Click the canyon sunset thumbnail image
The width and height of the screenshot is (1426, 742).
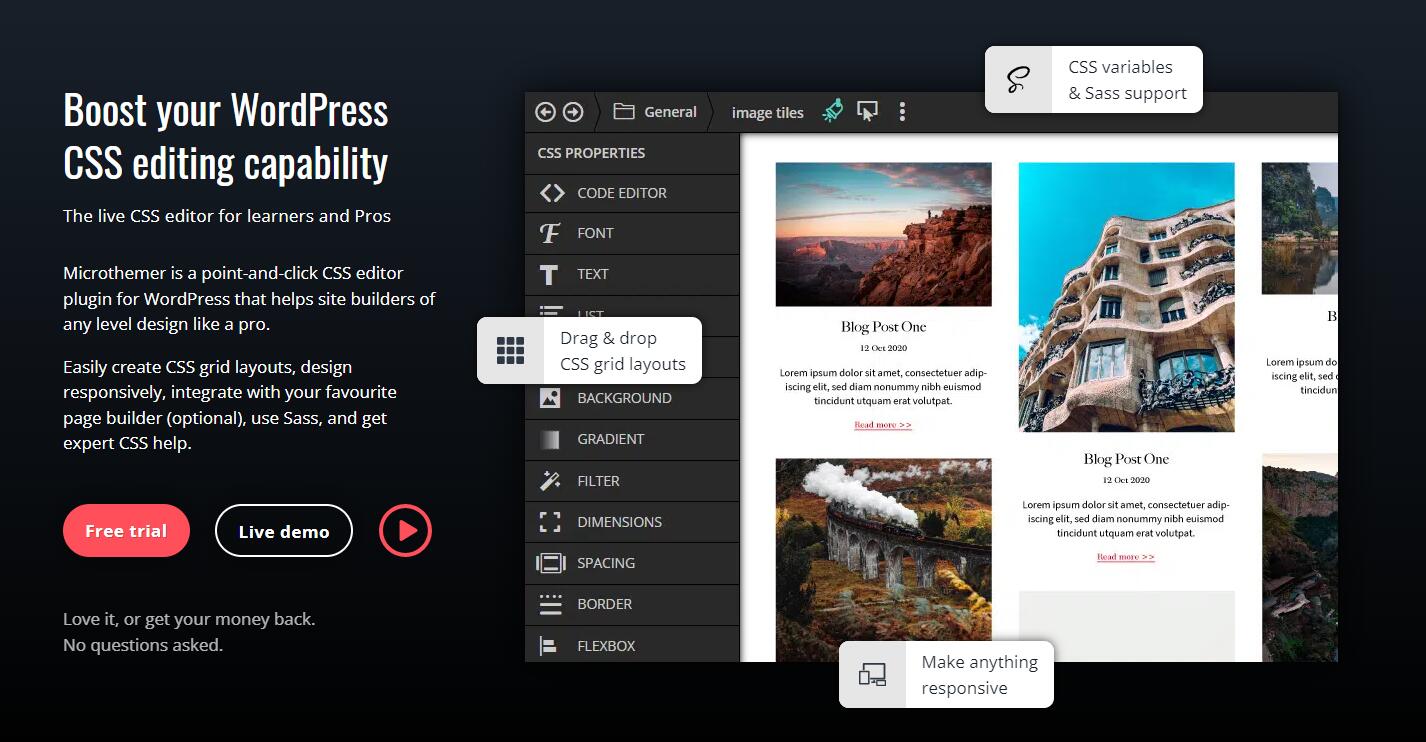(x=884, y=234)
